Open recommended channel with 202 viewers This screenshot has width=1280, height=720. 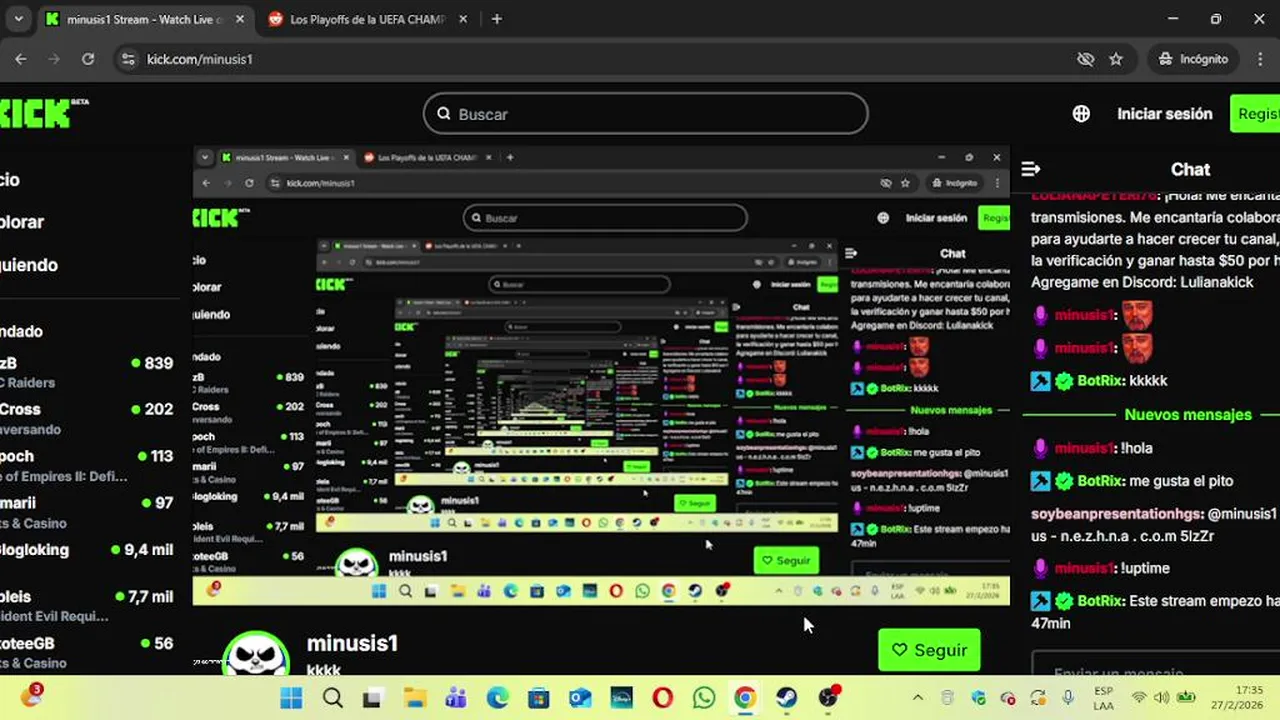87,418
